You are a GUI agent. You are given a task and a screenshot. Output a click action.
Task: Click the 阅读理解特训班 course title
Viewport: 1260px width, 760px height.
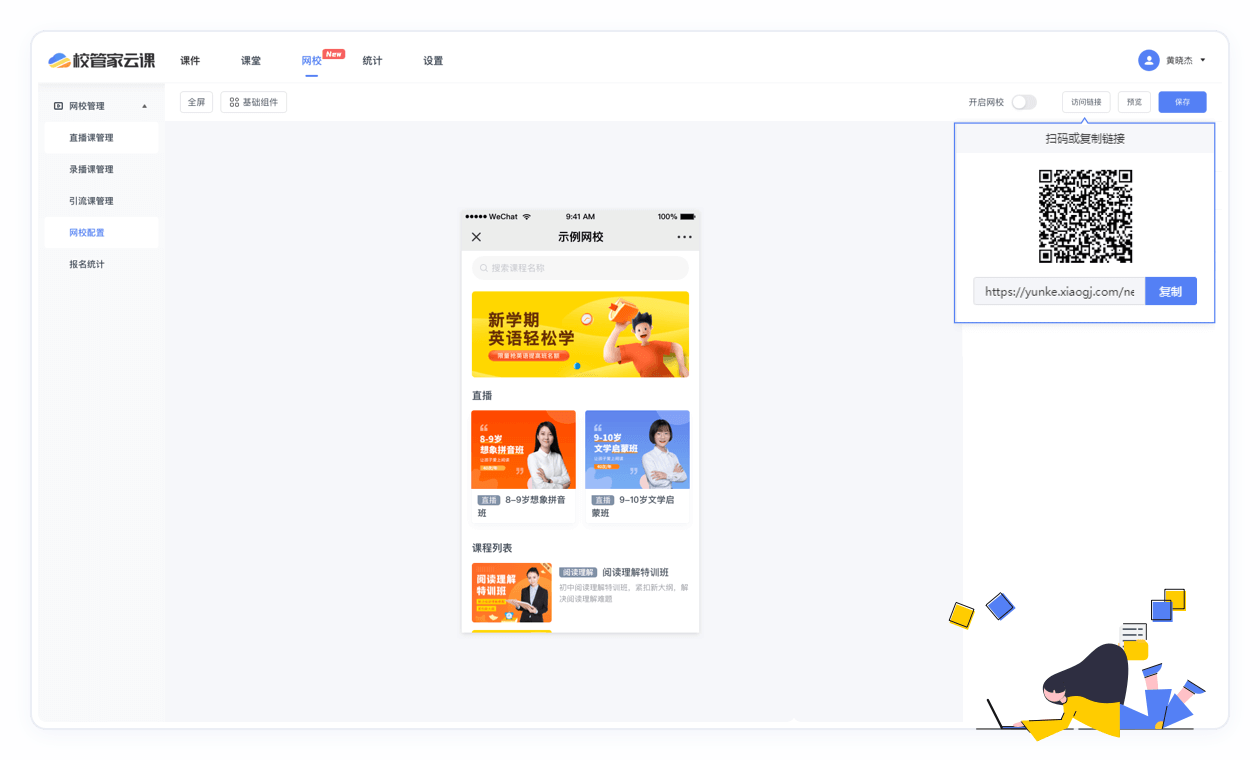click(635, 572)
